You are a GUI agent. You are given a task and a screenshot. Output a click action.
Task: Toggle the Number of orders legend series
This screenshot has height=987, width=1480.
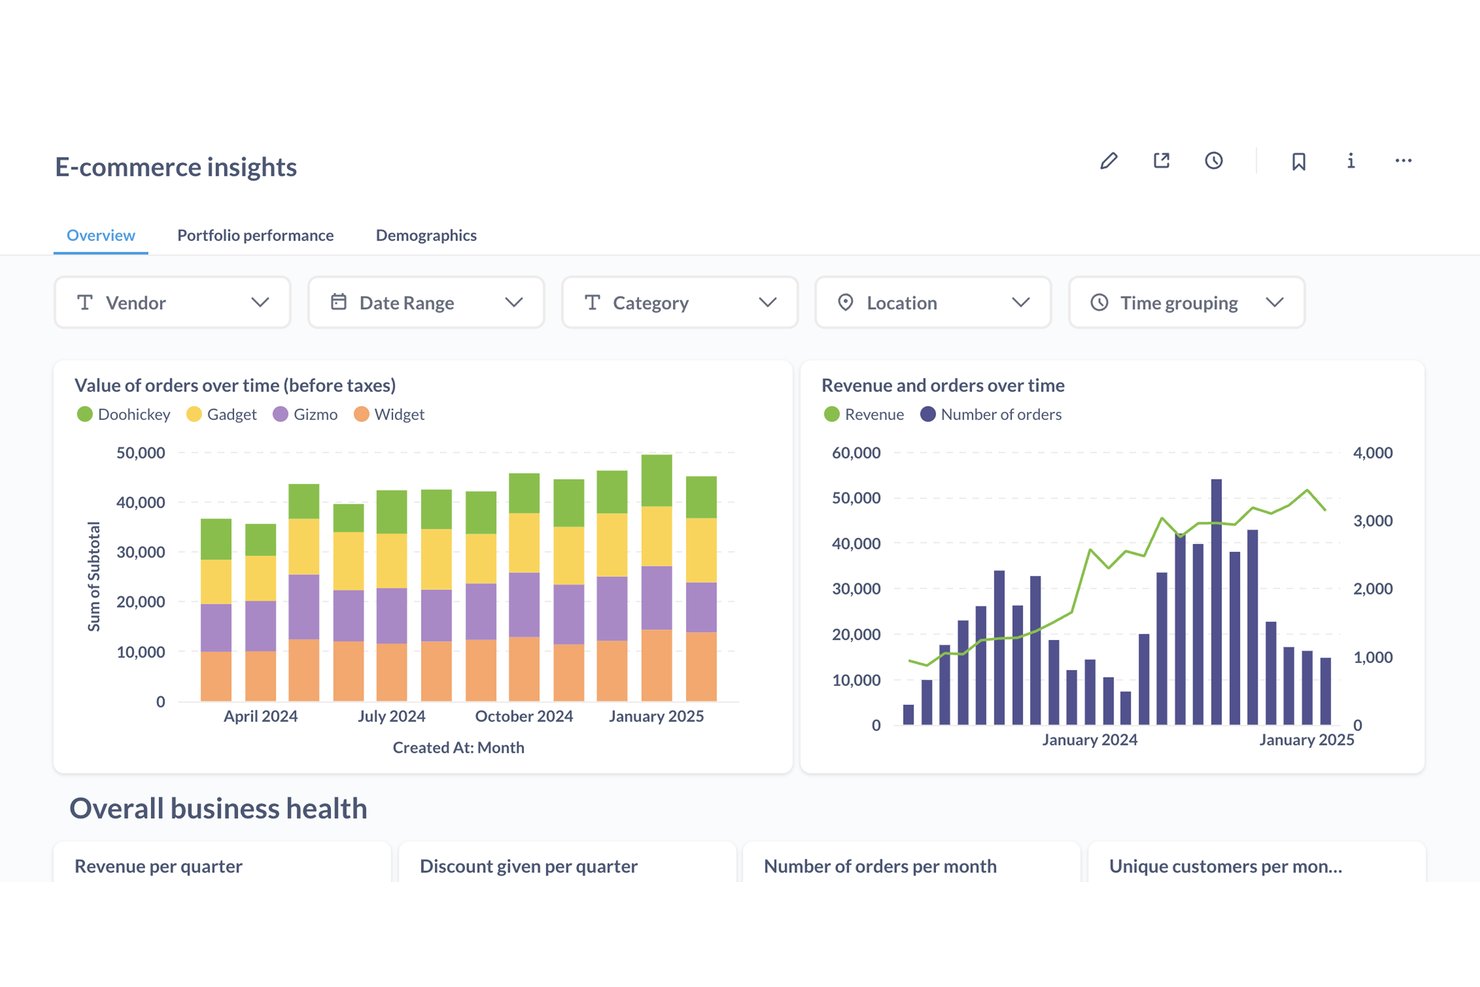coord(991,414)
